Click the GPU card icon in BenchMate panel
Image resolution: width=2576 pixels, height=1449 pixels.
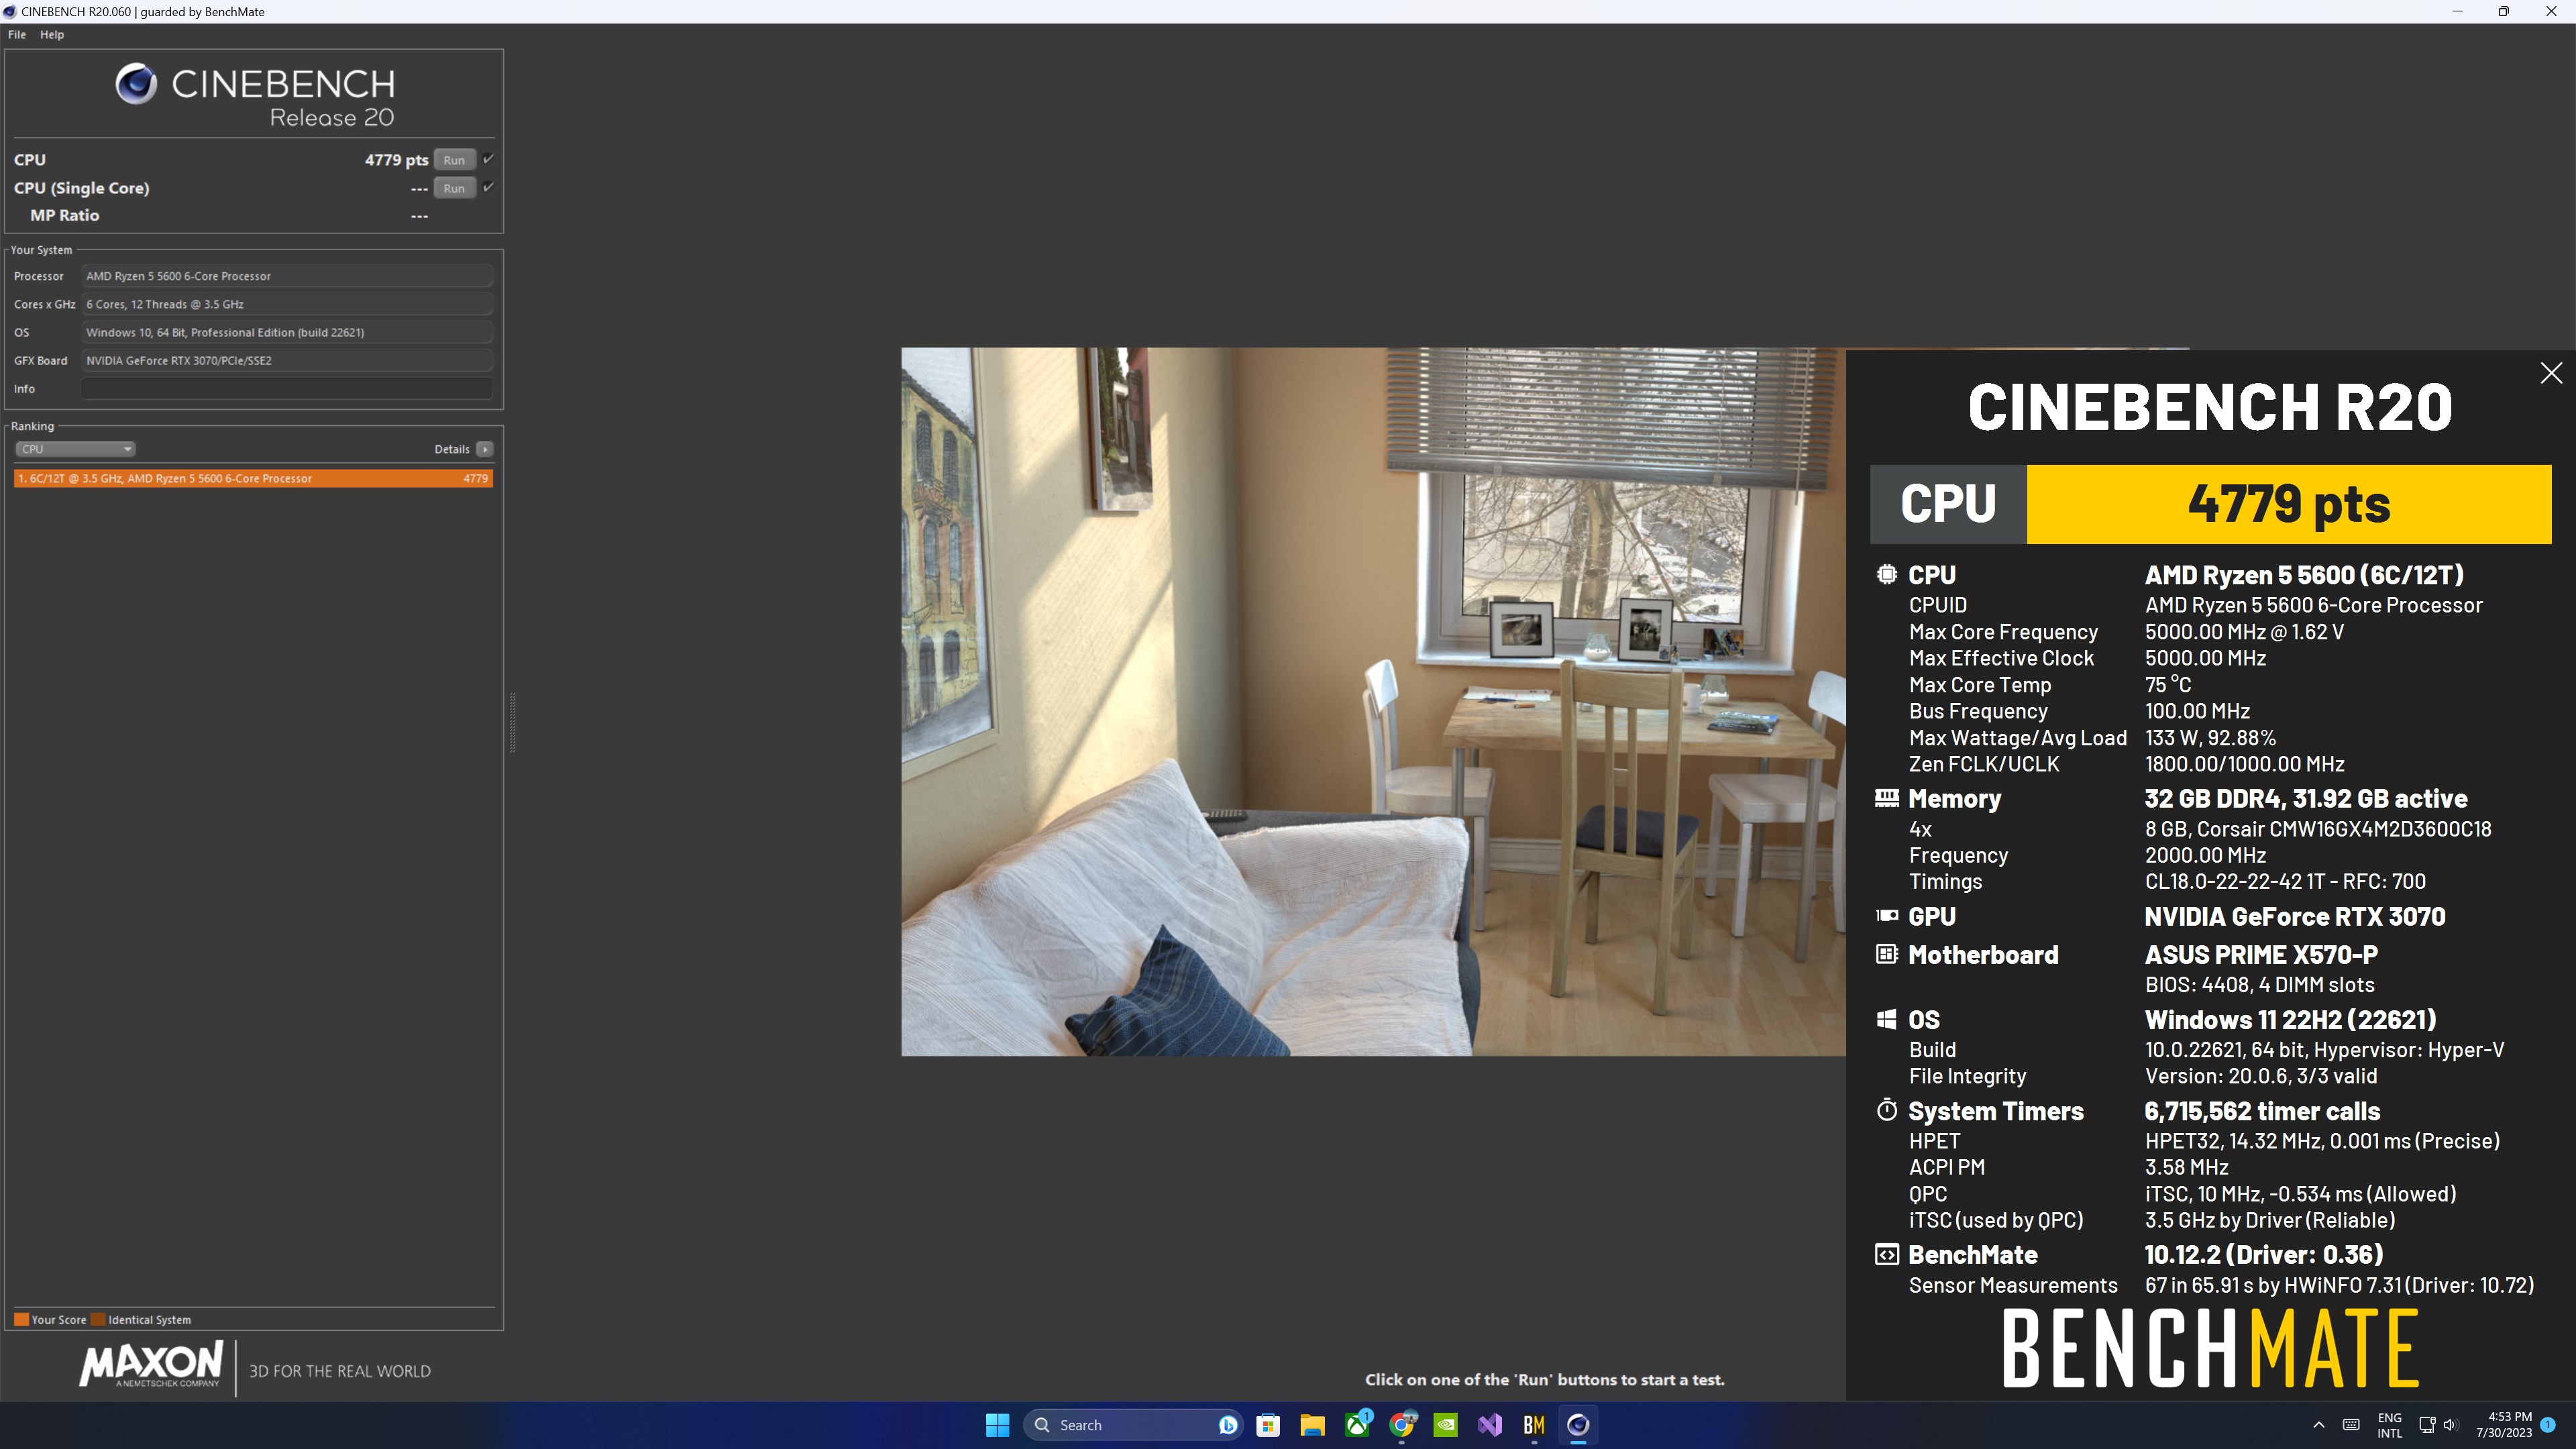click(x=1886, y=915)
